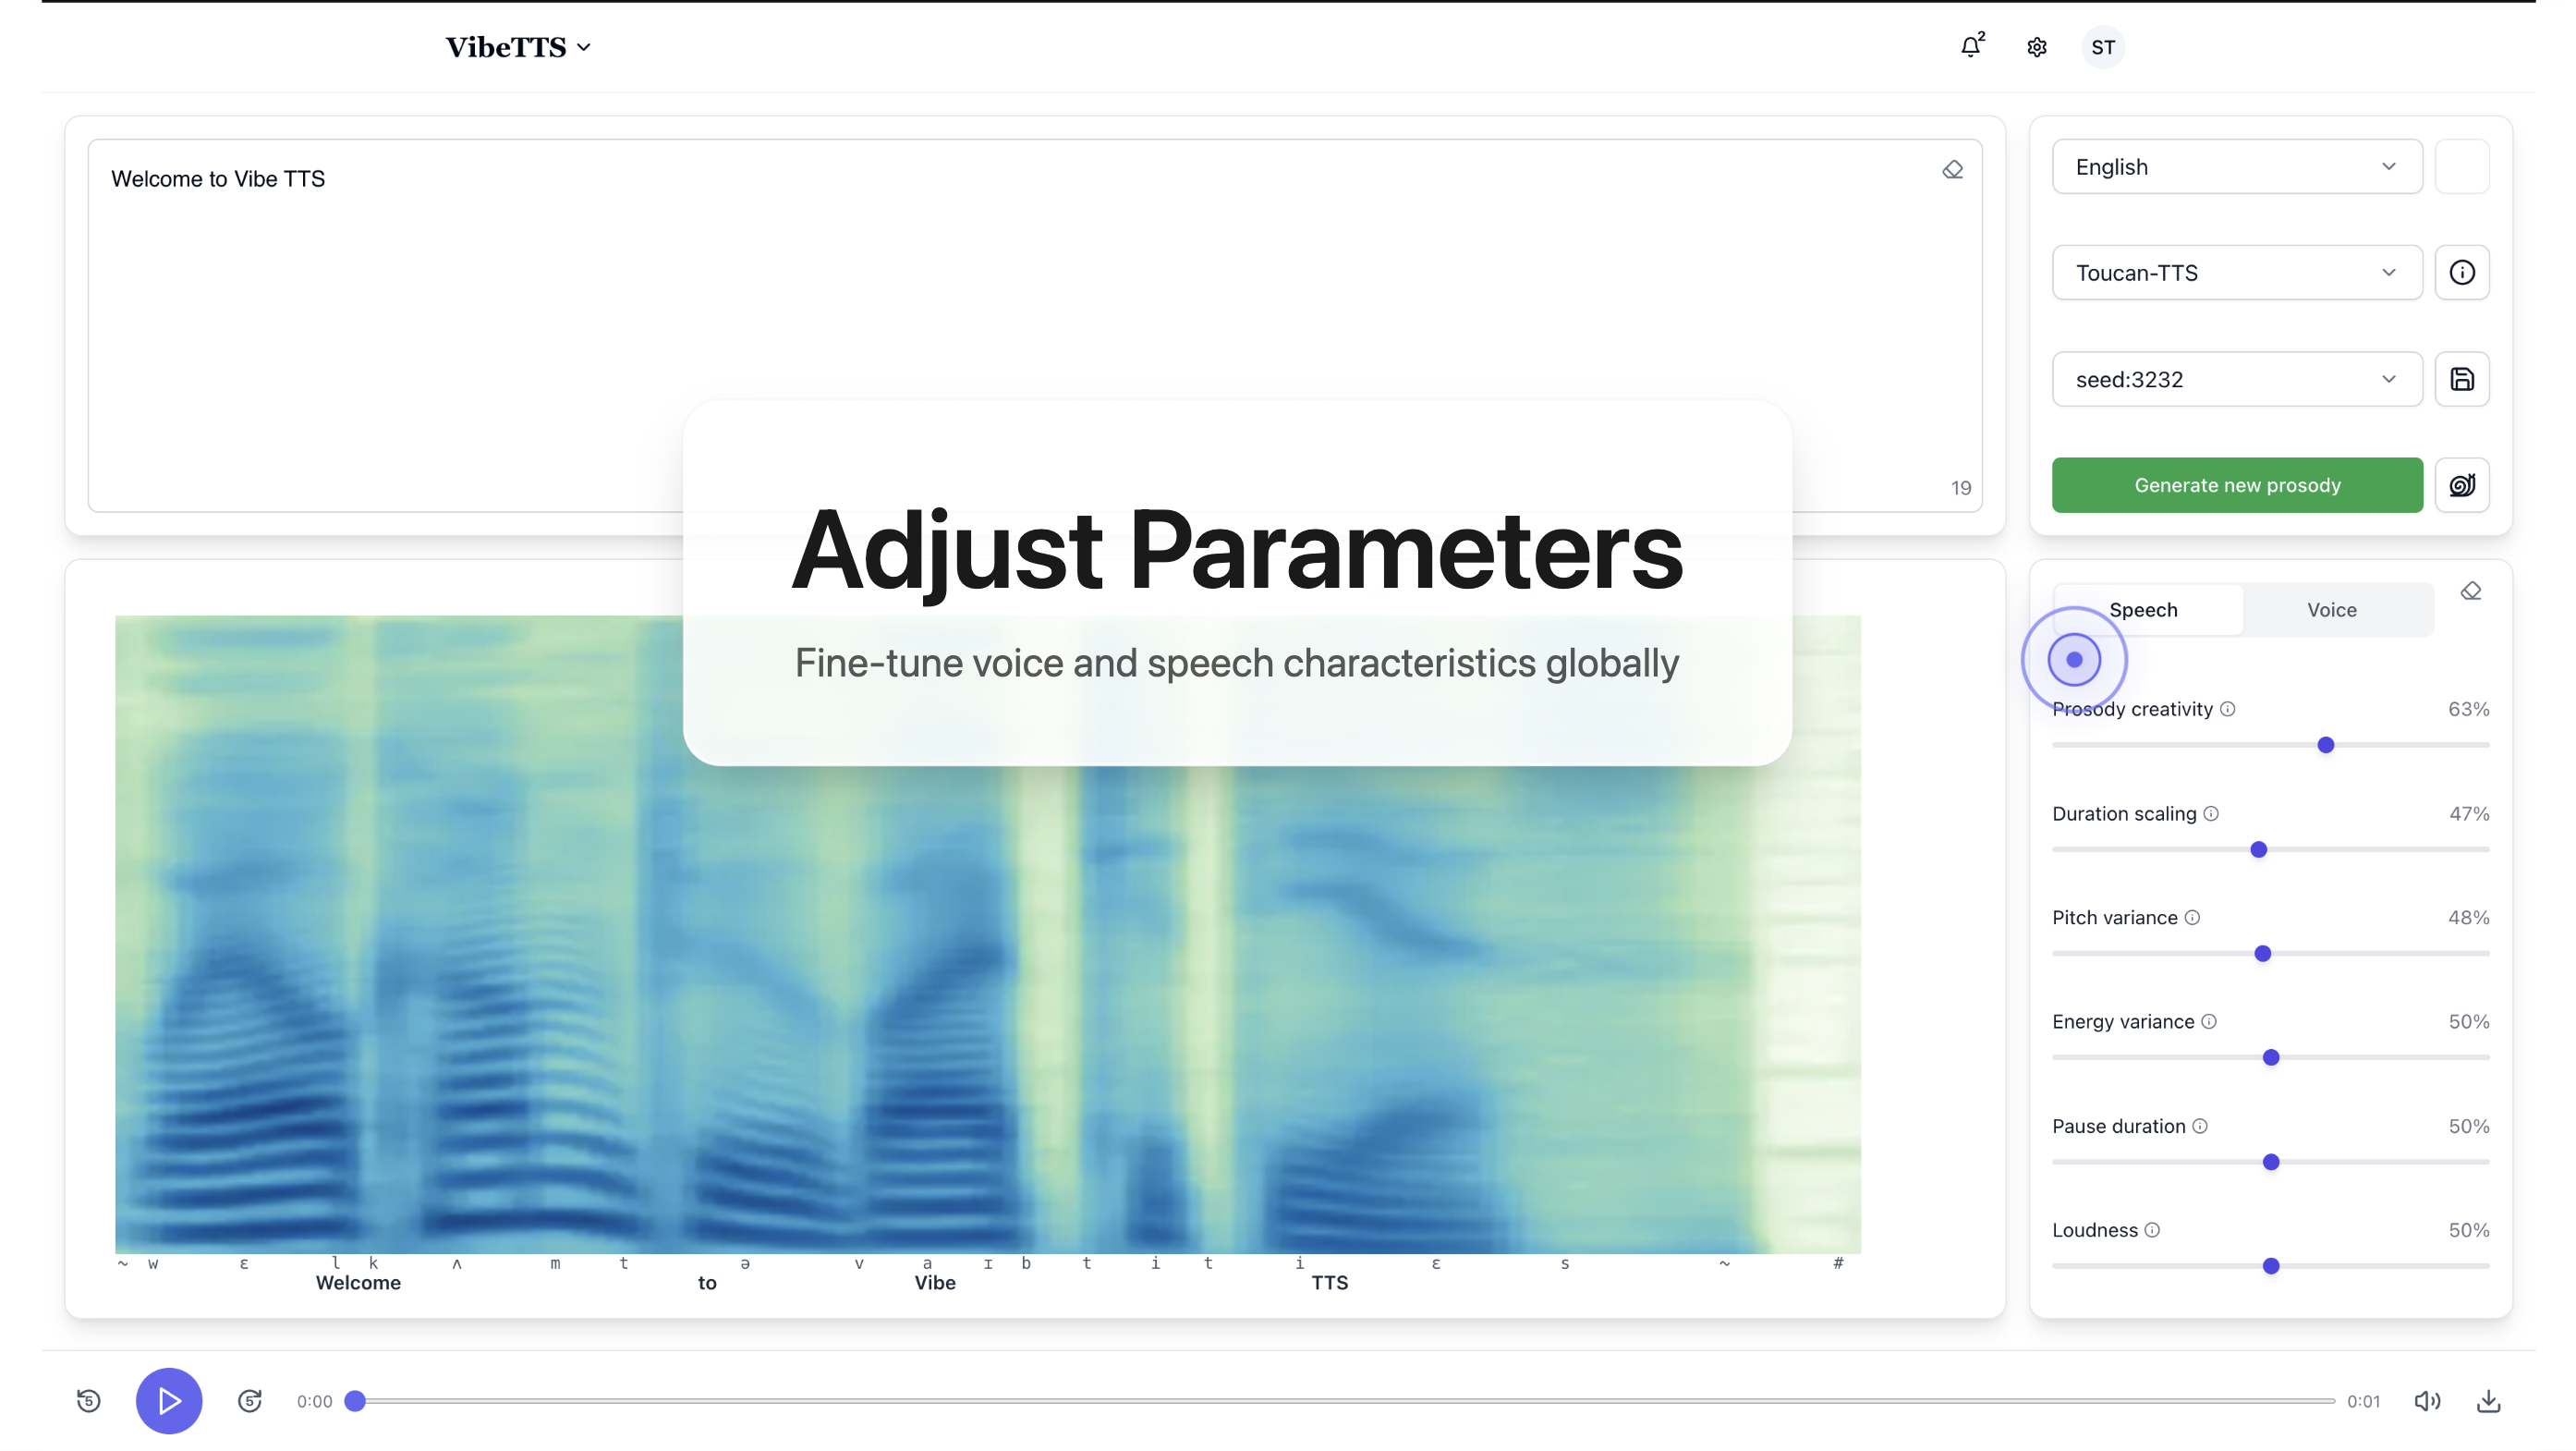Click the spiral icon beside Generate
This screenshot has height=1451, width=2576.
coord(2461,485)
